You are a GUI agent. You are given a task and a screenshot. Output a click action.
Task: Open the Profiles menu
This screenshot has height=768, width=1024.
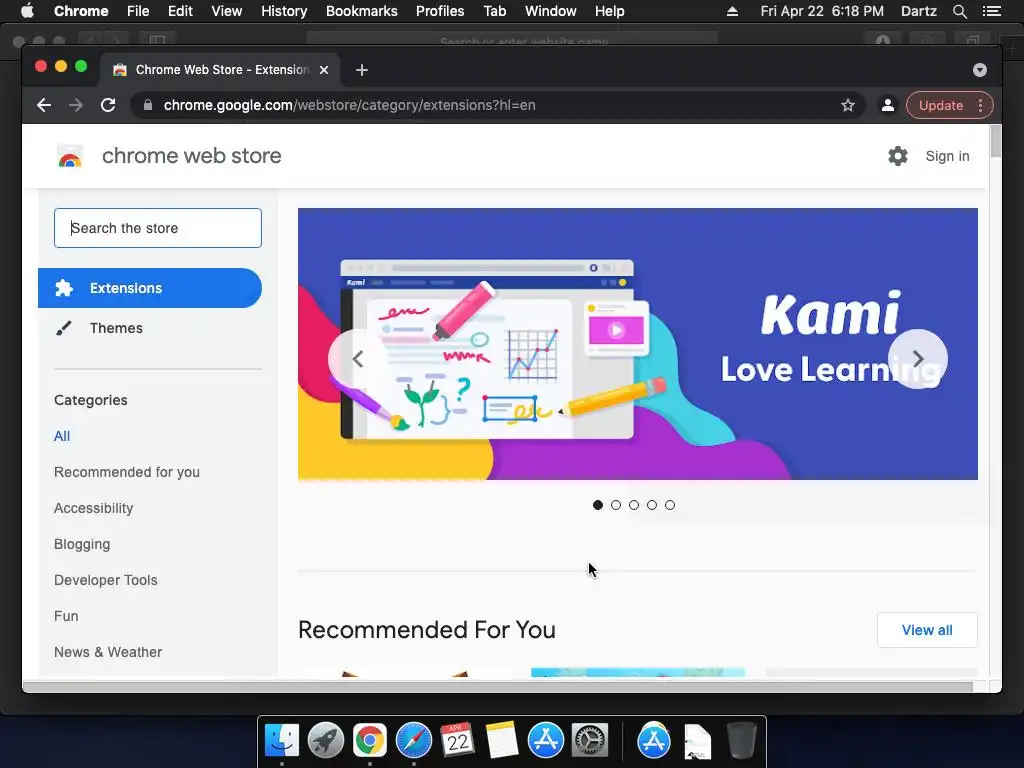[440, 11]
